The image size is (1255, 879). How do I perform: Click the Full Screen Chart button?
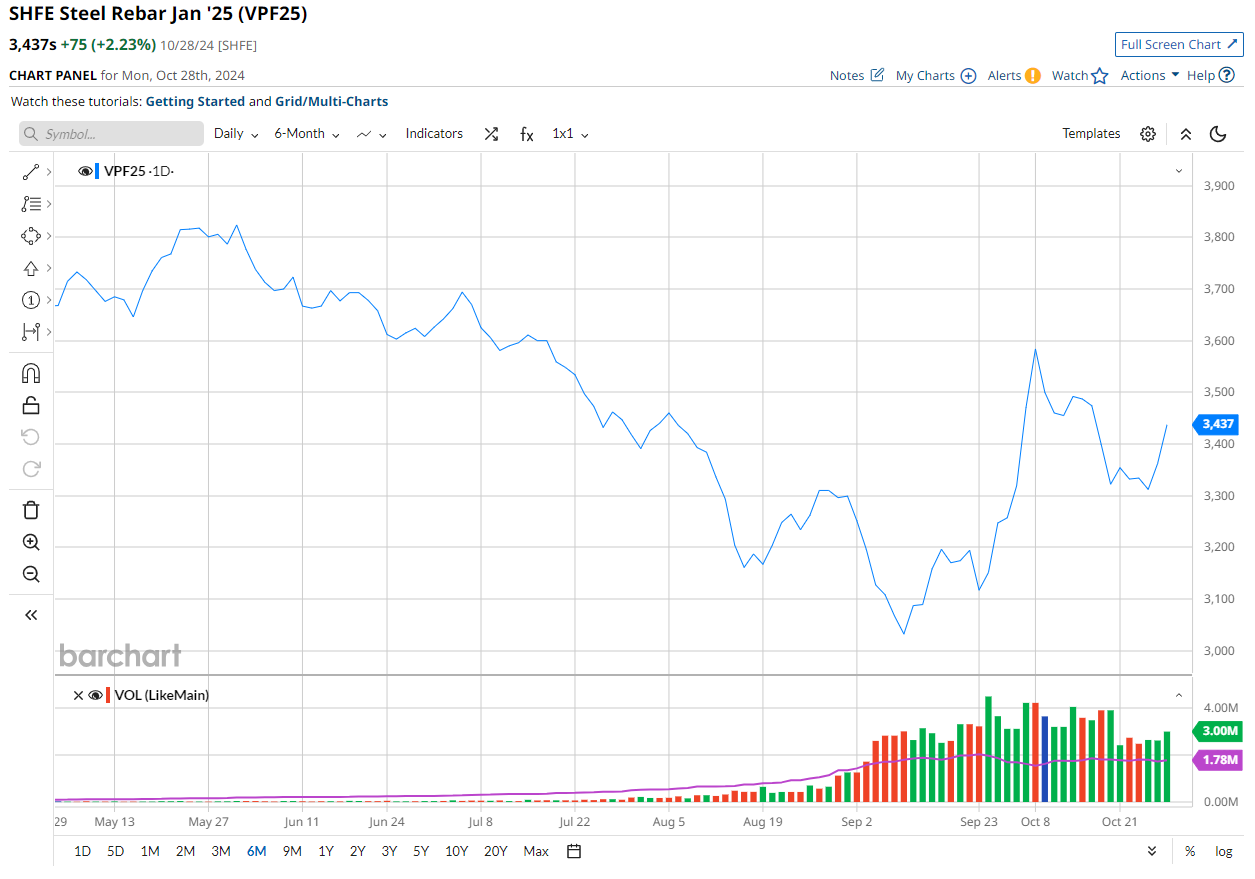(x=1179, y=44)
